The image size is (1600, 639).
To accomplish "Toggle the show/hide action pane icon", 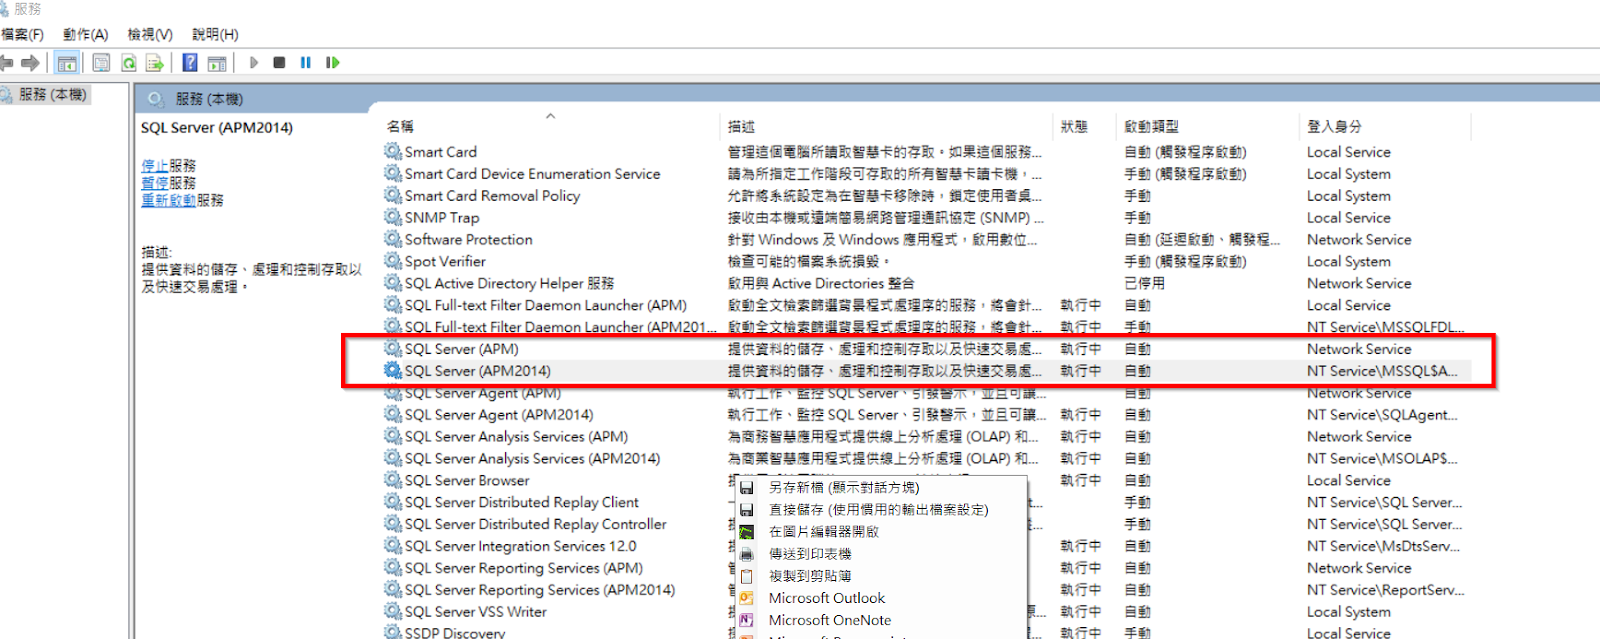I will click(217, 63).
